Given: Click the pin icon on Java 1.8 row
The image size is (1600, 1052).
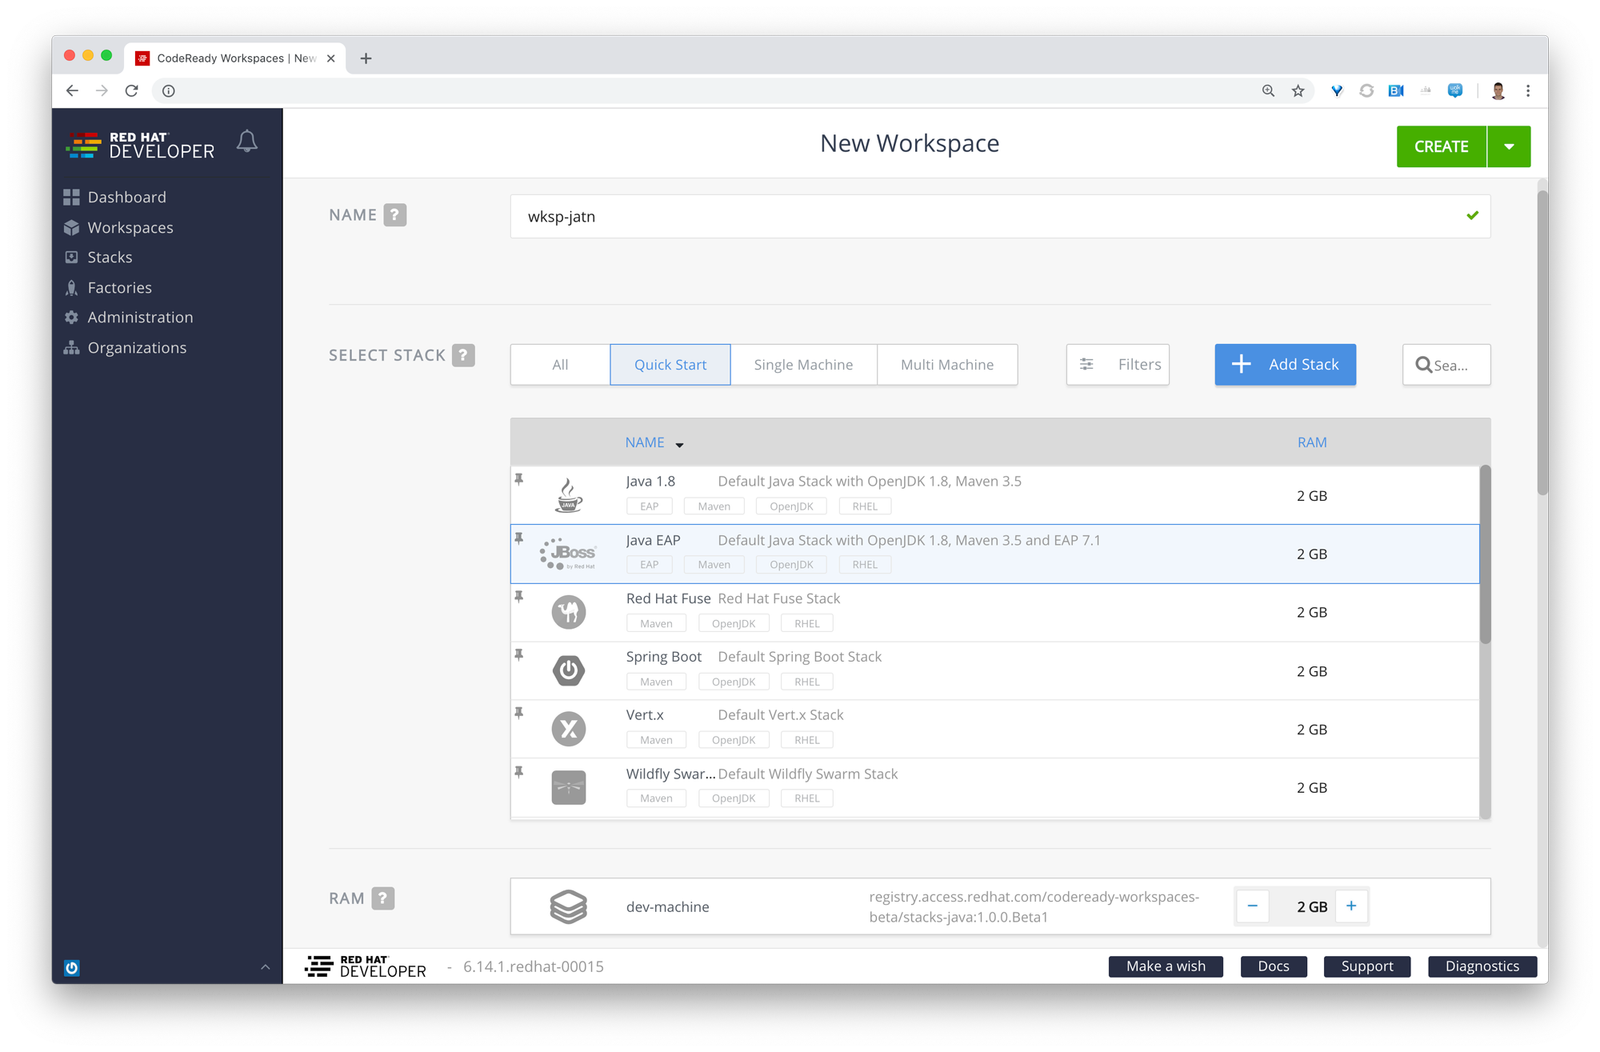Looking at the screenshot, I should click(519, 480).
